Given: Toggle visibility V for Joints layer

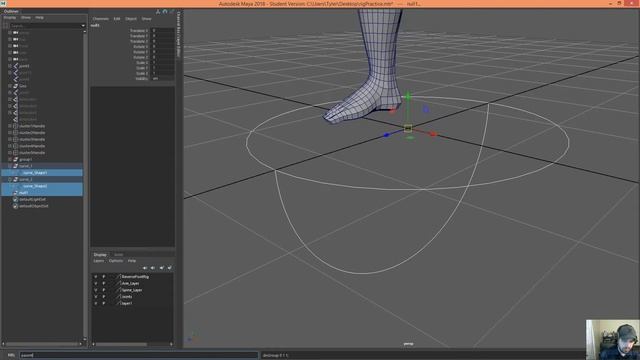Looking at the screenshot, I should (x=96, y=296).
